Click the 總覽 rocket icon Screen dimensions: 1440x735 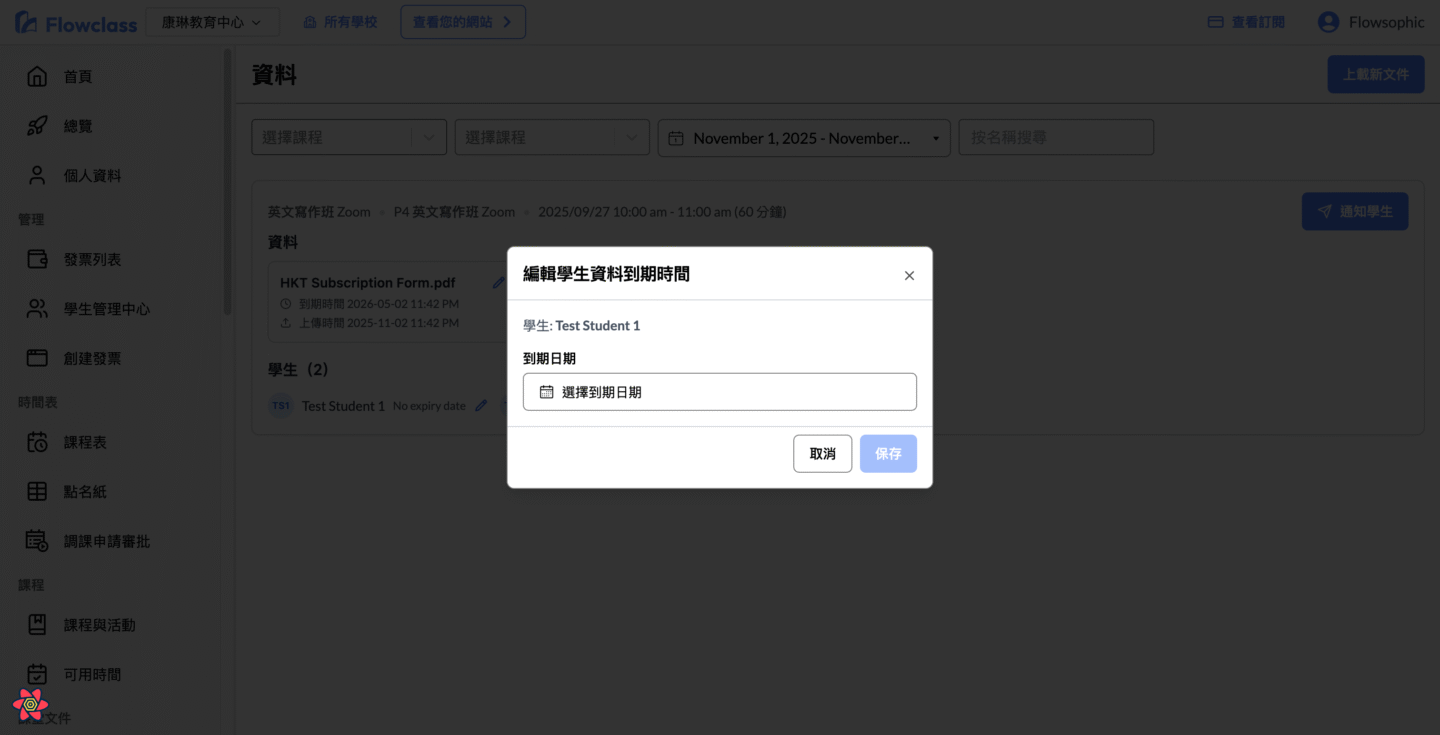pyautogui.click(x=37, y=126)
